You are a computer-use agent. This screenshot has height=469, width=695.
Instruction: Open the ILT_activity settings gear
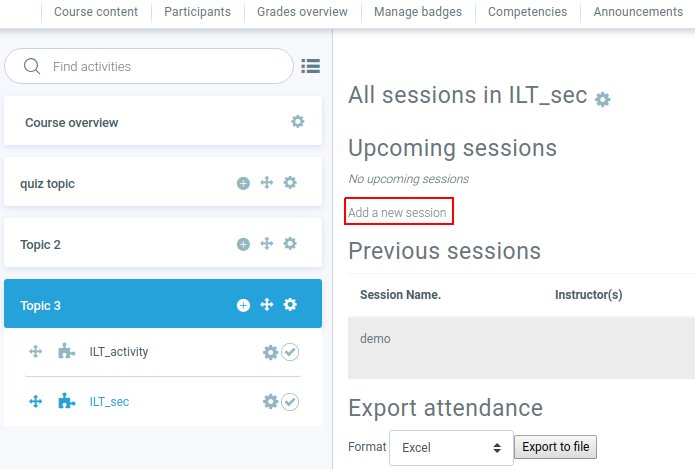tap(269, 352)
